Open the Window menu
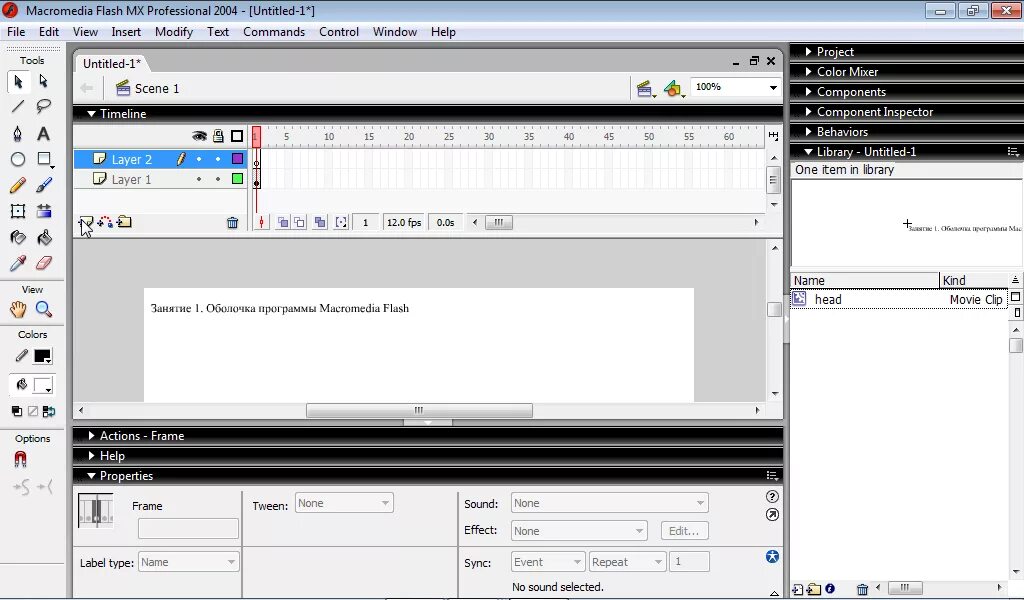This screenshot has height=600, width=1024. (394, 32)
